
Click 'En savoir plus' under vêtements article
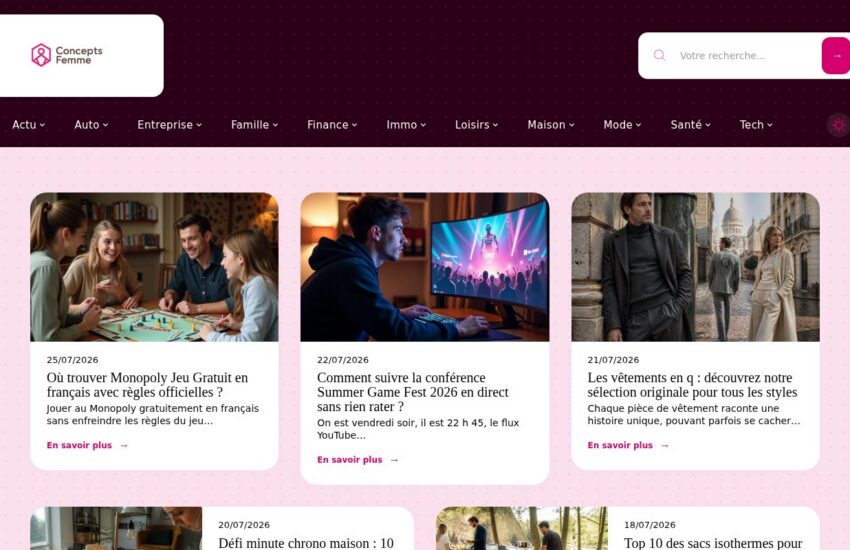(628, 445)
